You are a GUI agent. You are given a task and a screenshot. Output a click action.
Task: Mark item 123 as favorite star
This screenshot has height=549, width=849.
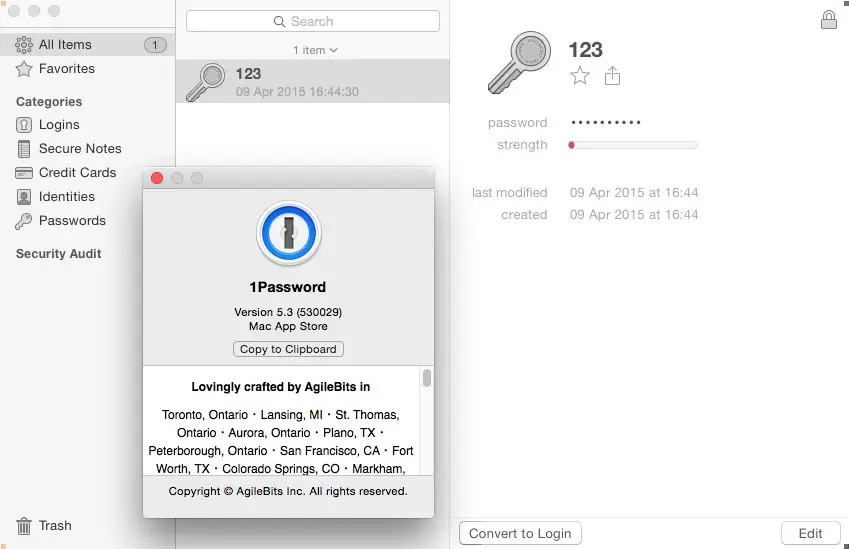click(580, 76)
